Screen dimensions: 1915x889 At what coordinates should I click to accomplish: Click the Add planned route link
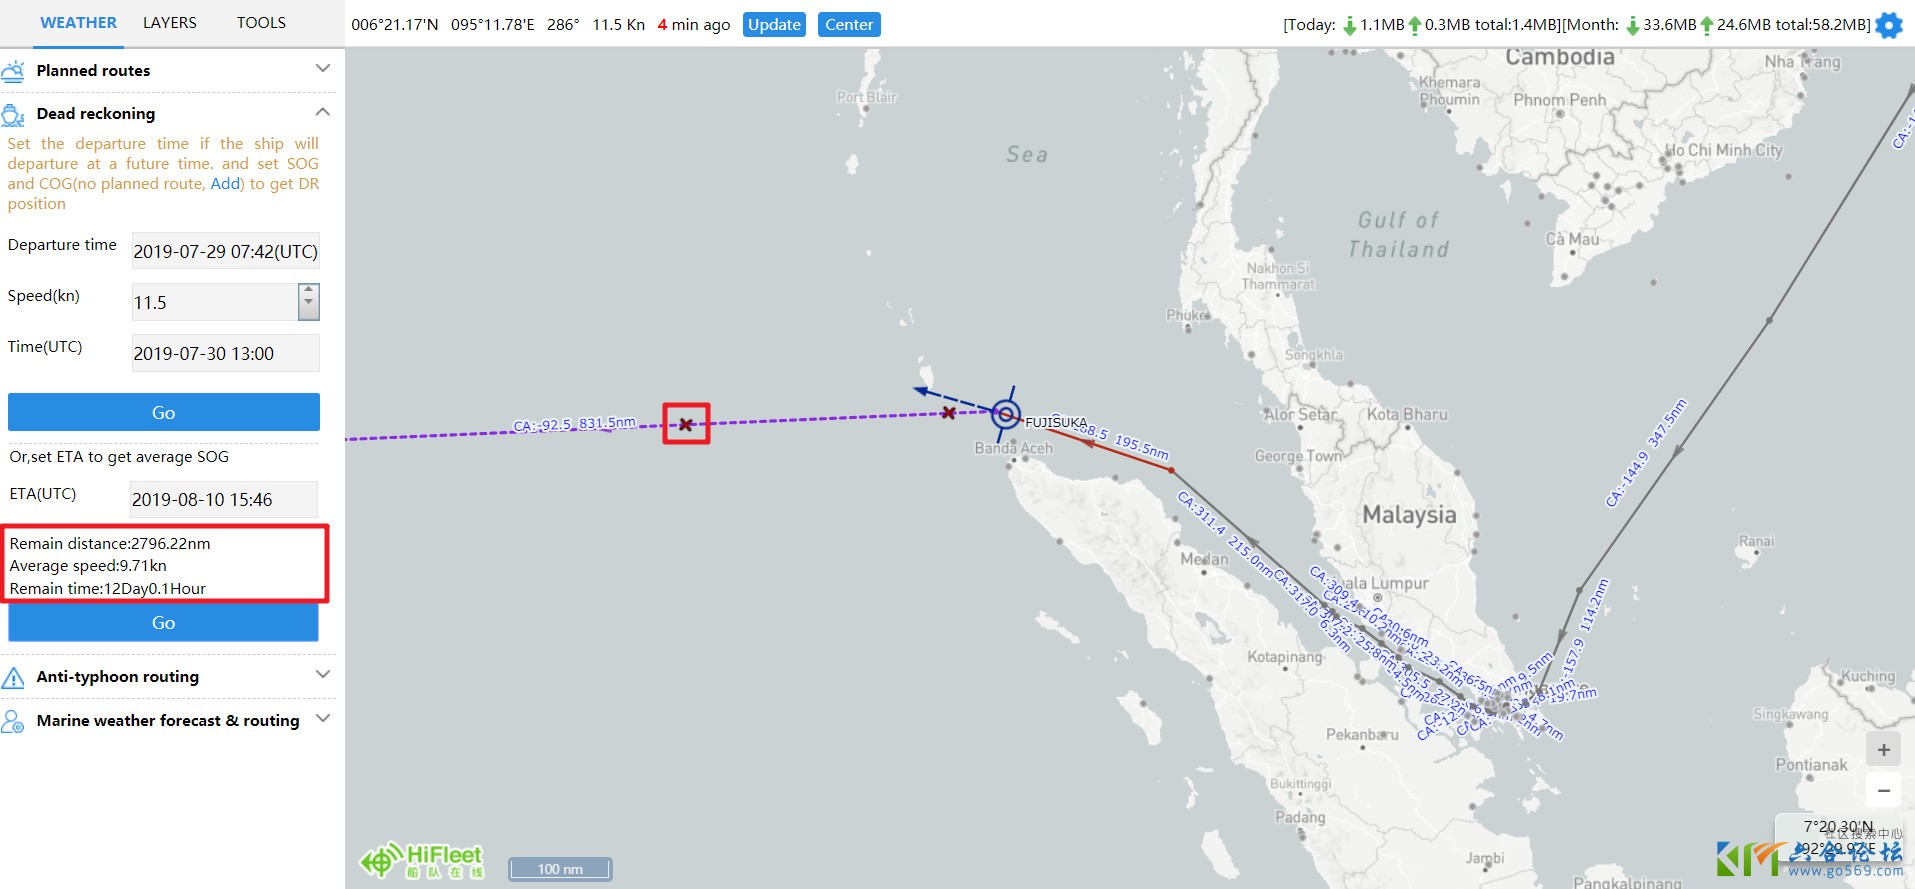pos(225,184)
